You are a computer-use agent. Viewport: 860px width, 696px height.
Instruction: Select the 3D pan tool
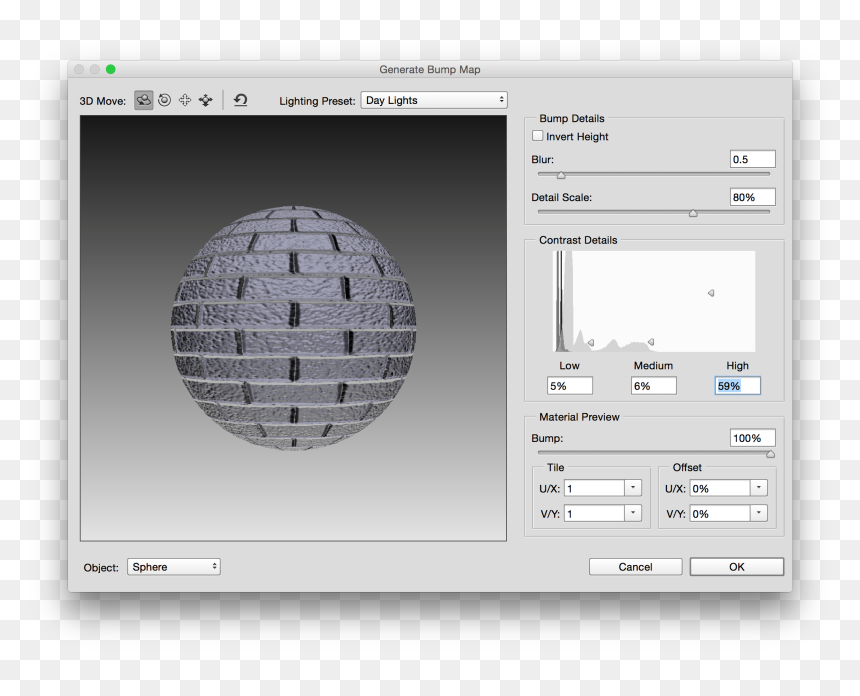coord(185,100)
